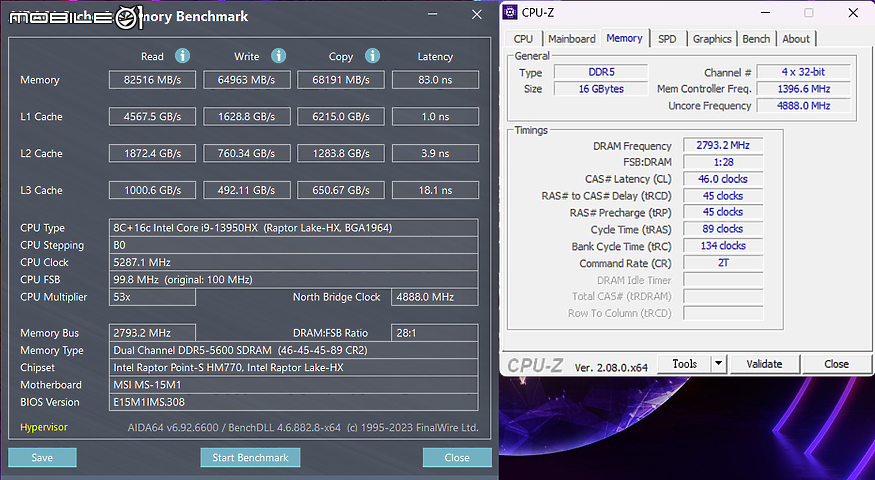Click the CPU Multiplier field 53x
875x480 pixels.
[x=152, y=297]
